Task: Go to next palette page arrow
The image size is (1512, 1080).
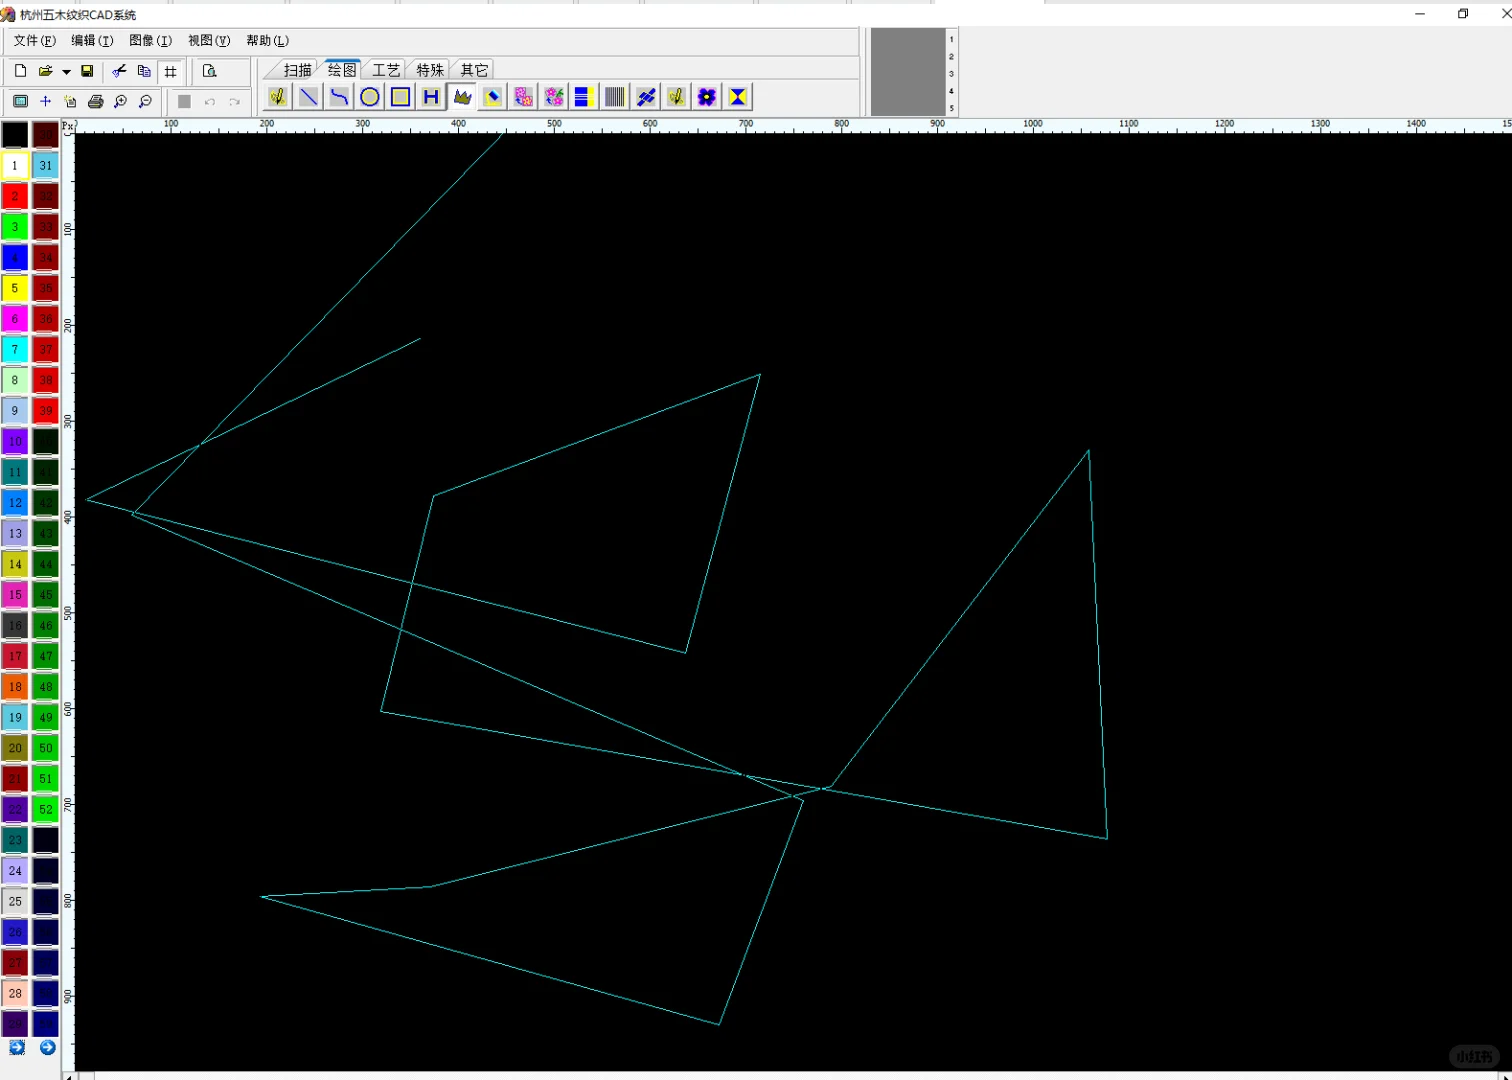Action: coord(47,1047)
